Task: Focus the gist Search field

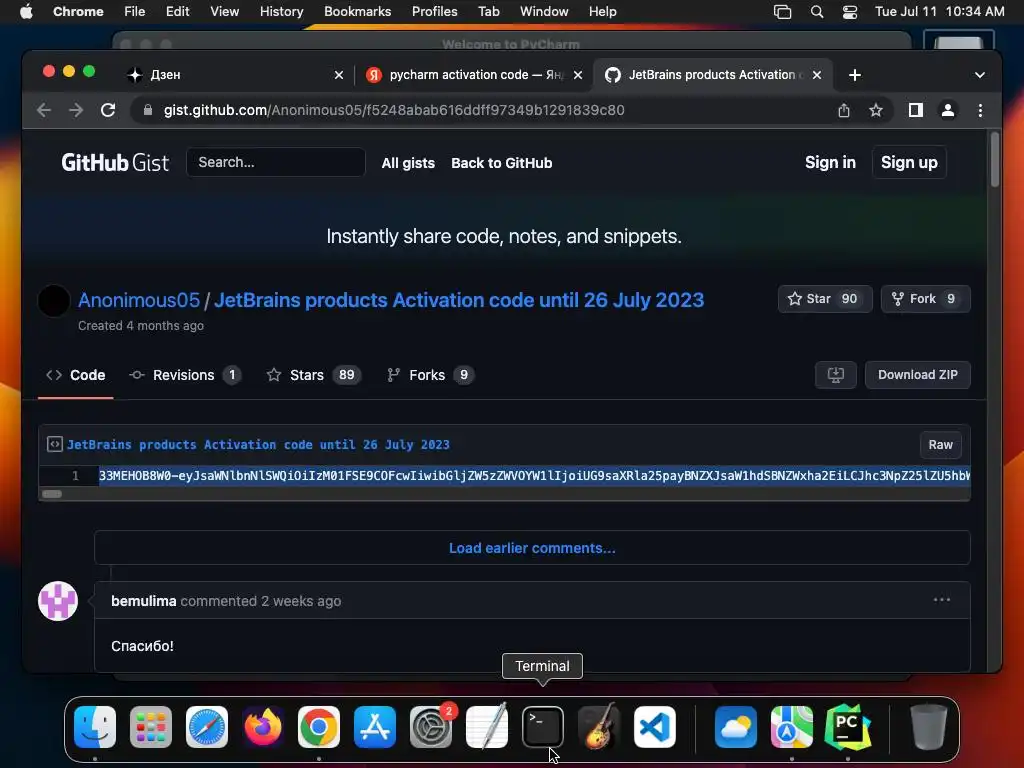Action: (x=276, y=162)
